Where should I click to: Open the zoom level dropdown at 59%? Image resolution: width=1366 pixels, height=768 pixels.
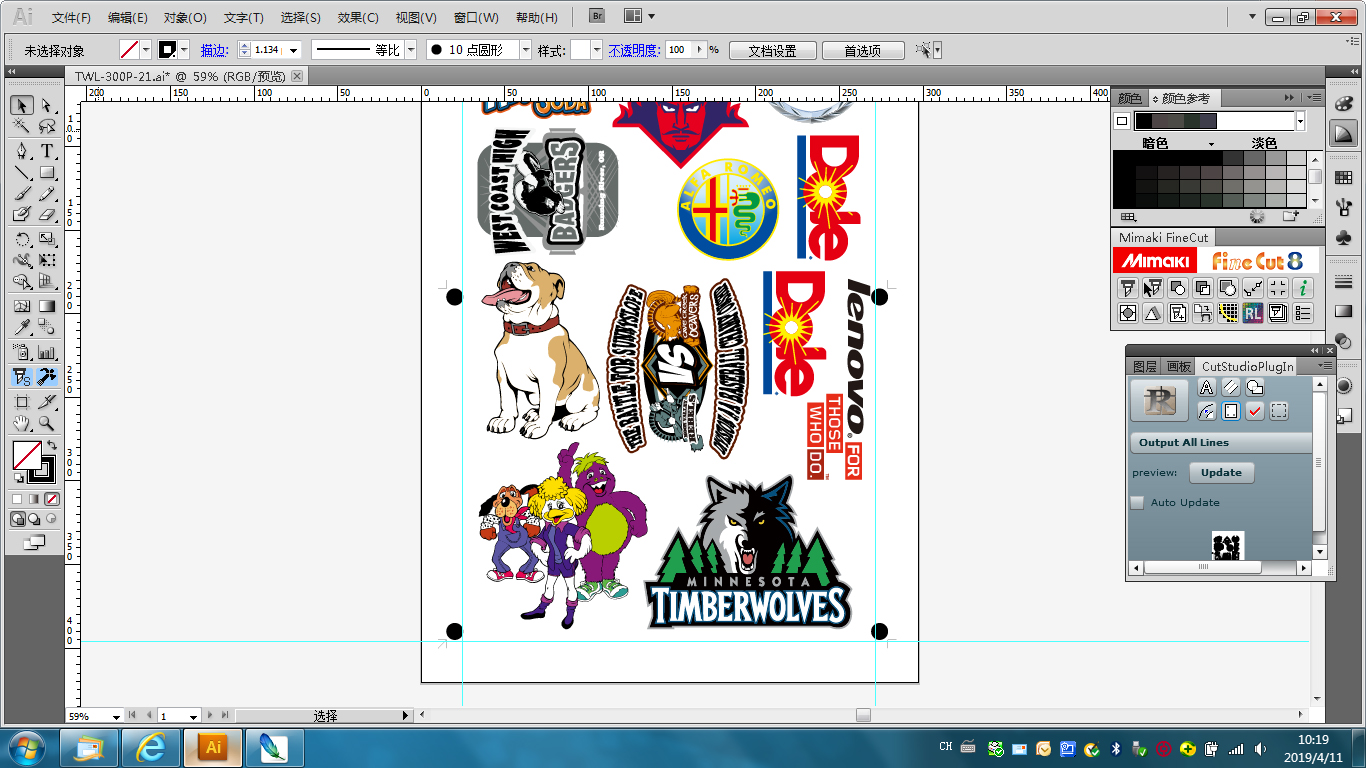[x=116, y=716]
